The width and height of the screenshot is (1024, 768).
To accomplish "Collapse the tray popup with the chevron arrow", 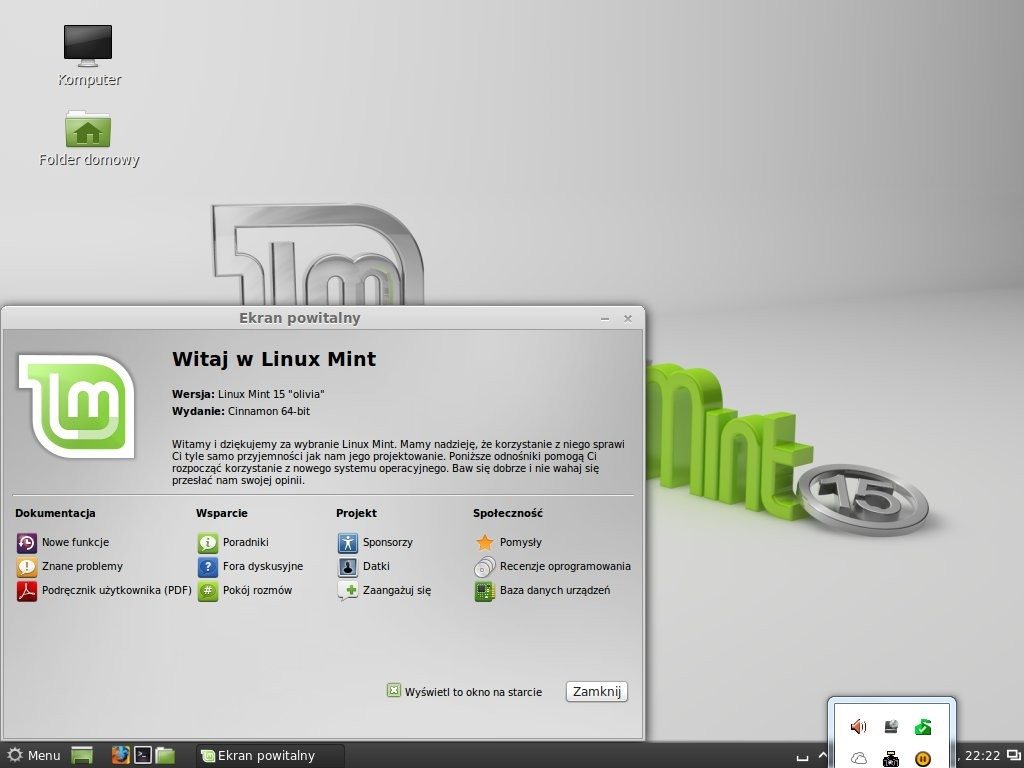I will (x=823, y=756).
